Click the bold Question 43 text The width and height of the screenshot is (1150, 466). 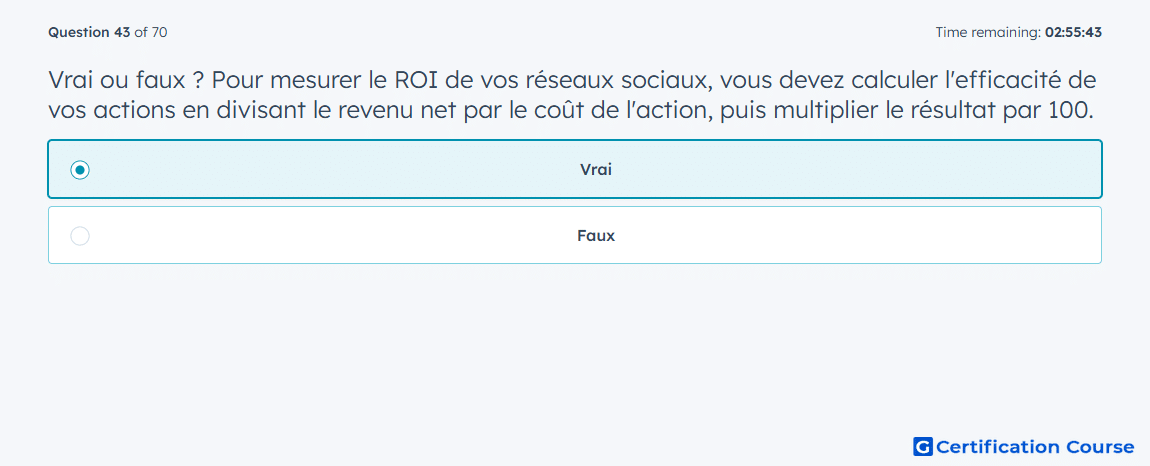[x=89, y=32]
